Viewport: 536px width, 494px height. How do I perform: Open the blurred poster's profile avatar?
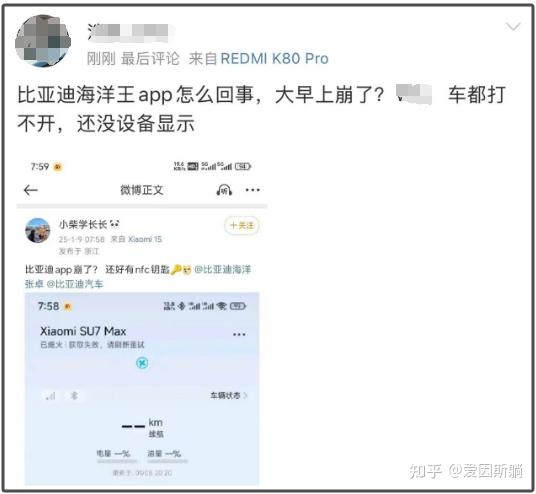pos(43,41)
